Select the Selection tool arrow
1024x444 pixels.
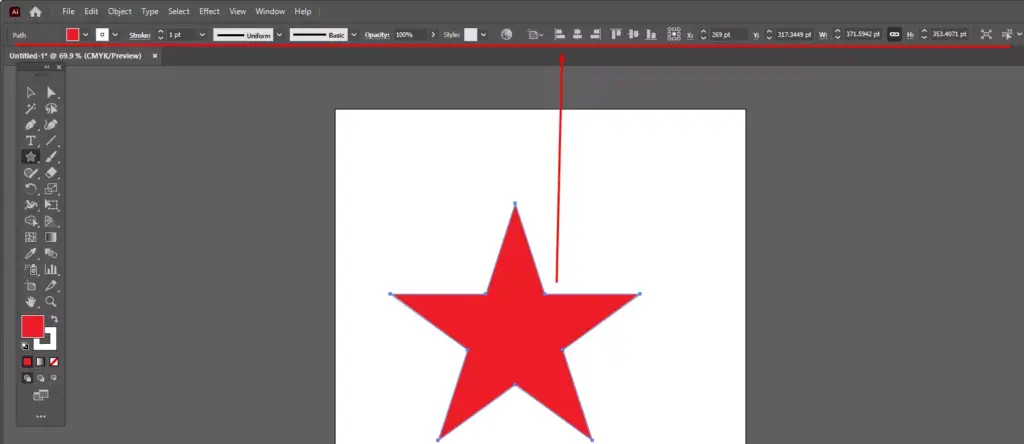coord(31,92)
